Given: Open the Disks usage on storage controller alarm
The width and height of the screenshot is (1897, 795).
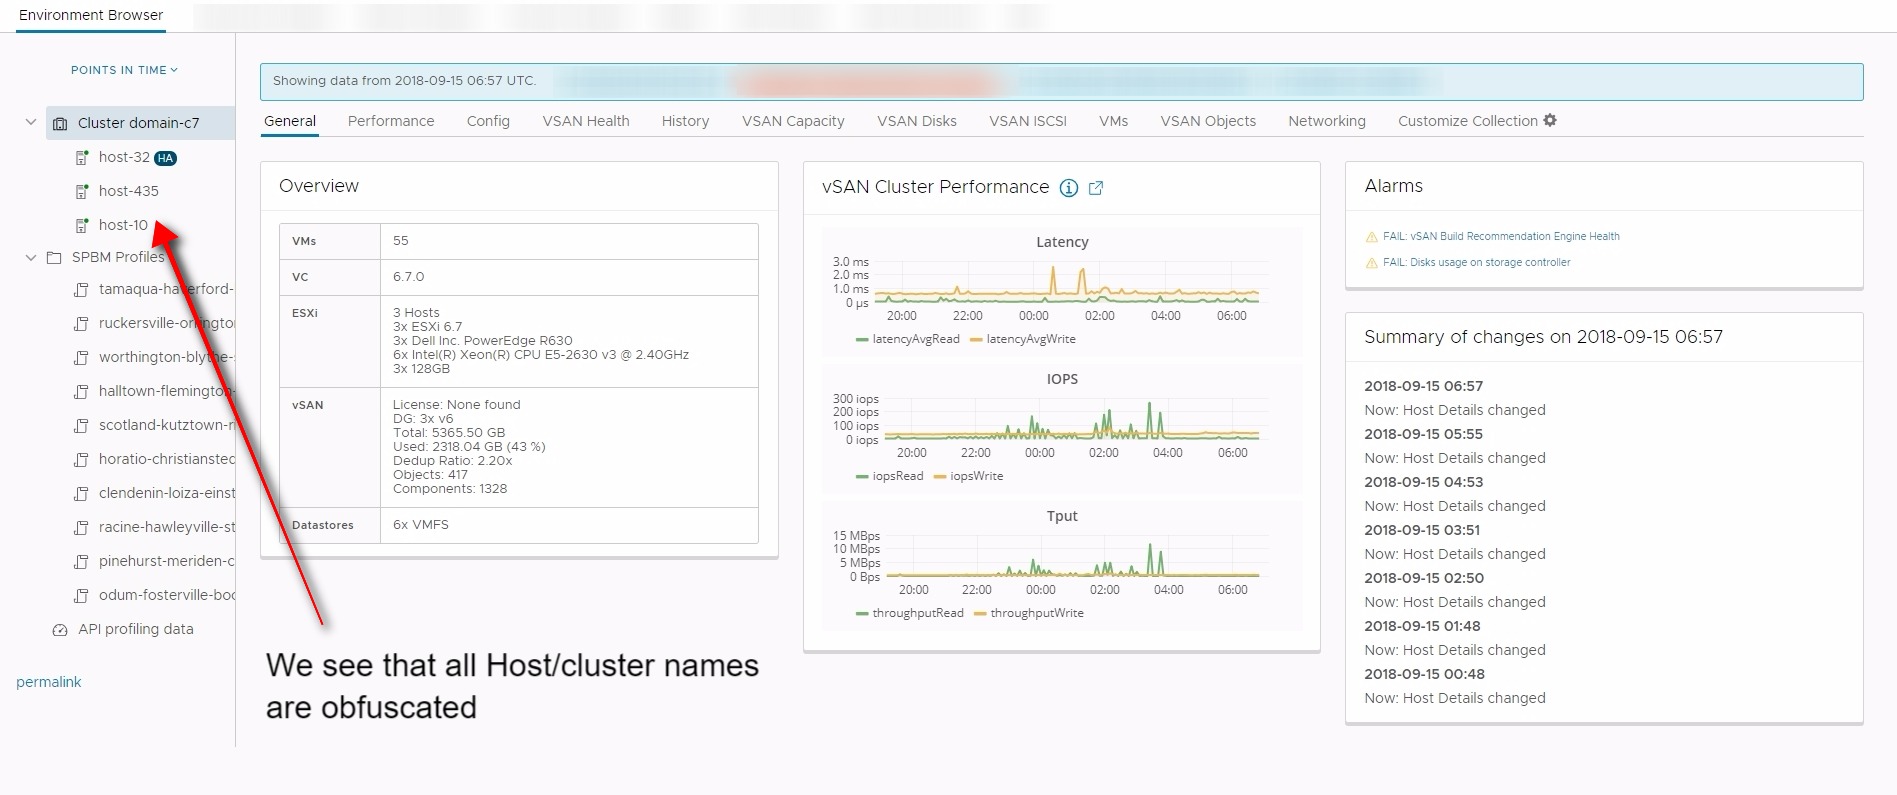Looking at the screenshot, I should pos(1476,262).
